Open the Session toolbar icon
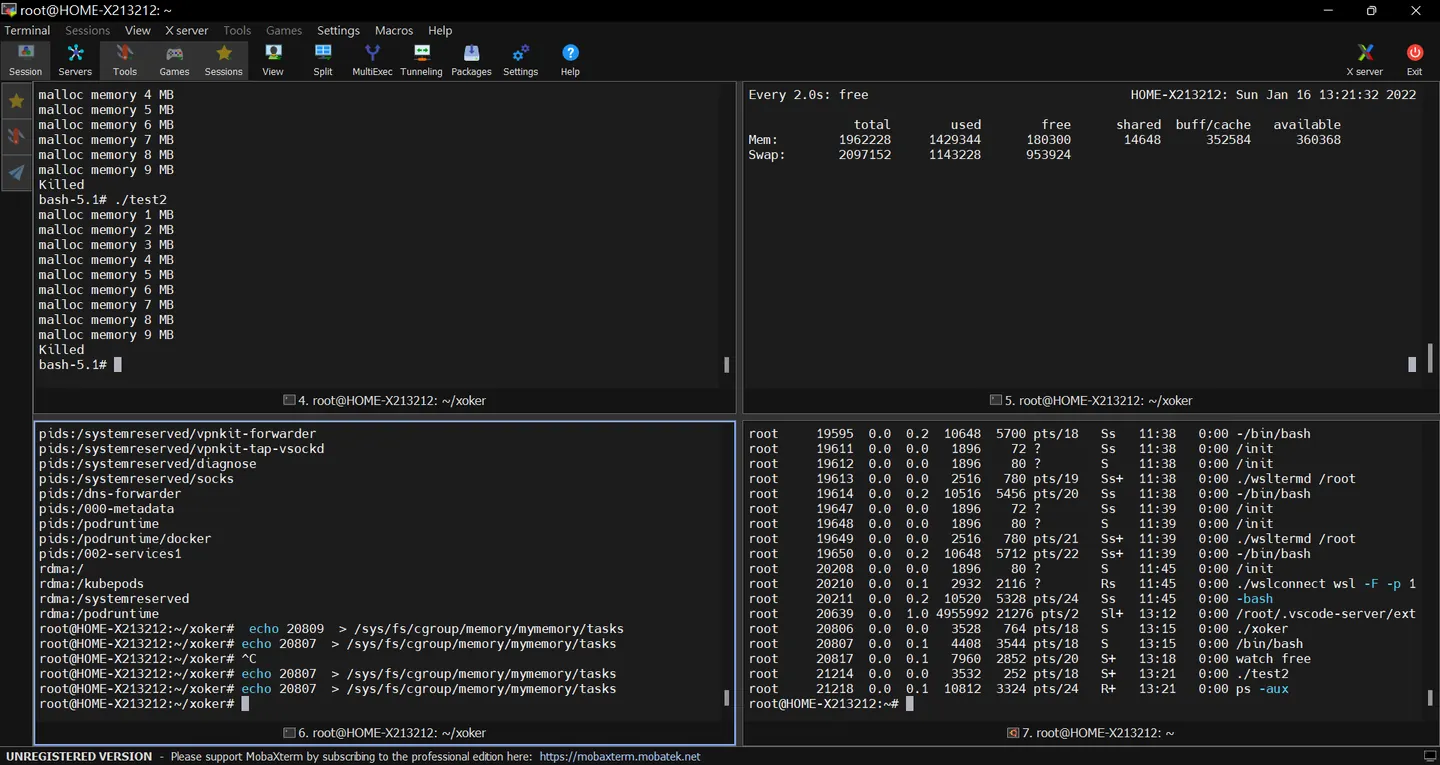The width and height of the screenshot is (1440, 765). [x=25, y=60]
